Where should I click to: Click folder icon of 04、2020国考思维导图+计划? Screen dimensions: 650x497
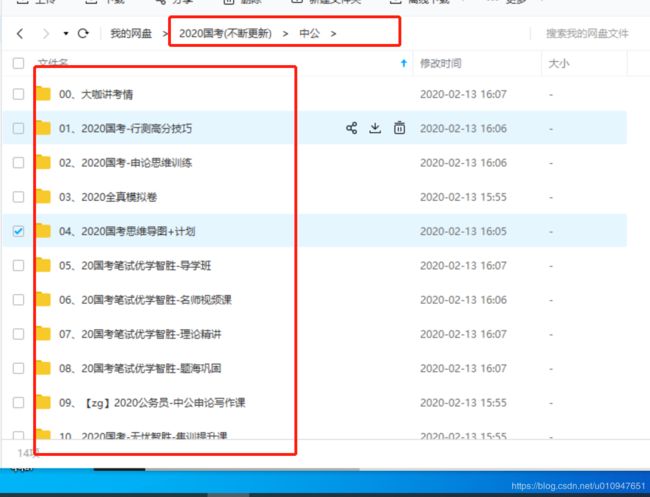pyautogui.click(x=43, y=231)
